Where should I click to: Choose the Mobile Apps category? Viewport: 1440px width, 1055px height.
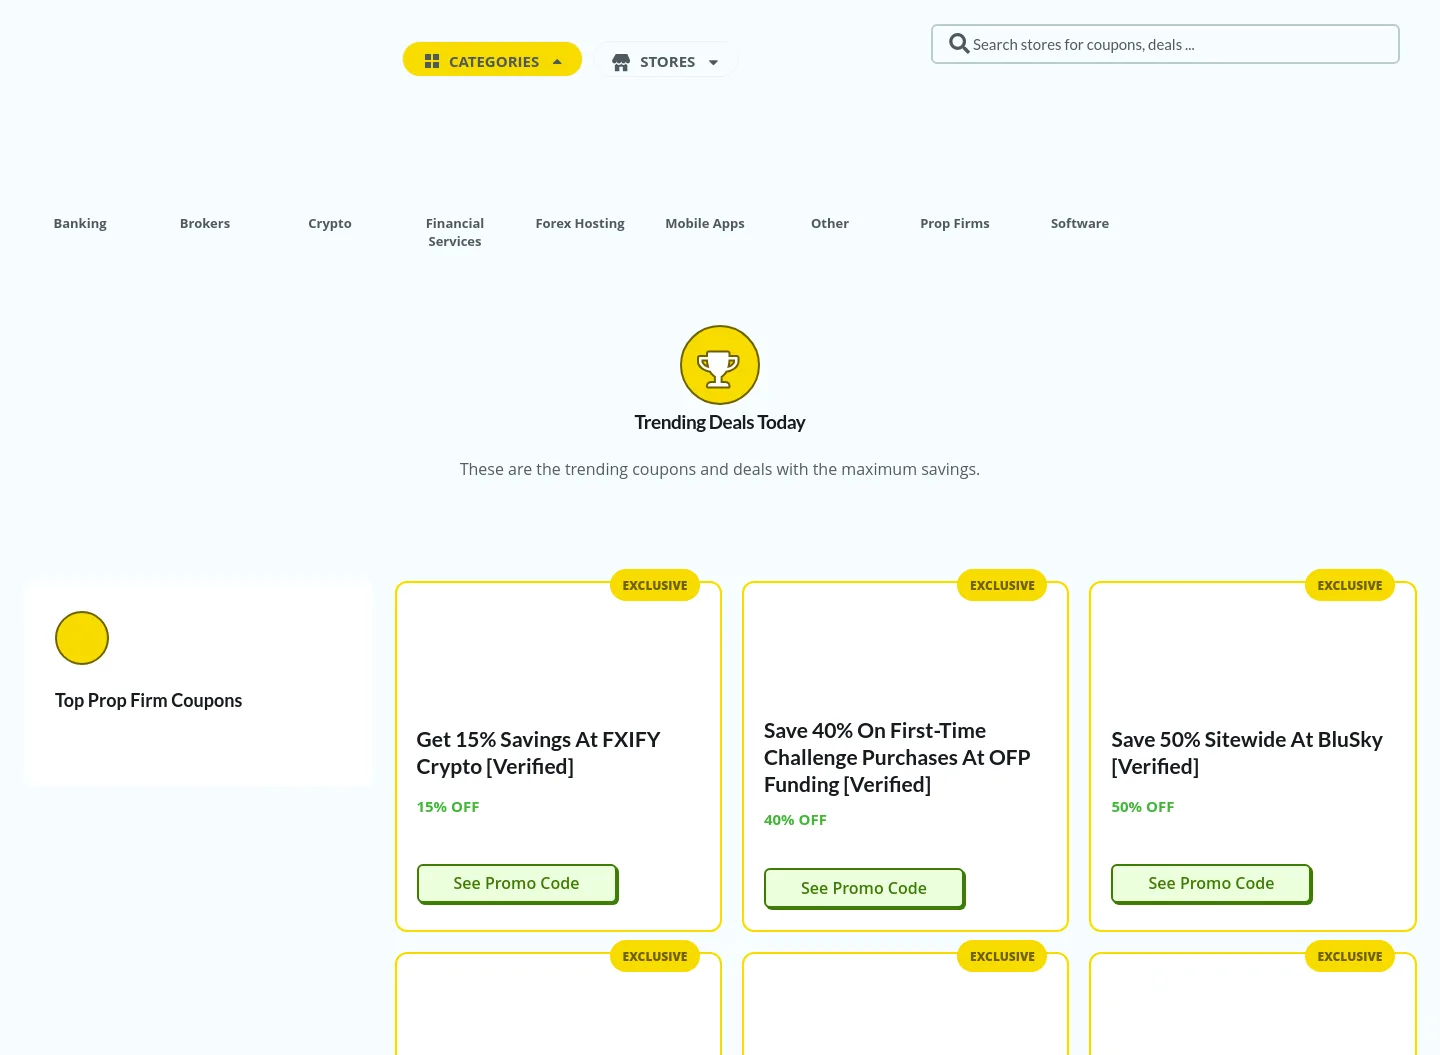705,223
